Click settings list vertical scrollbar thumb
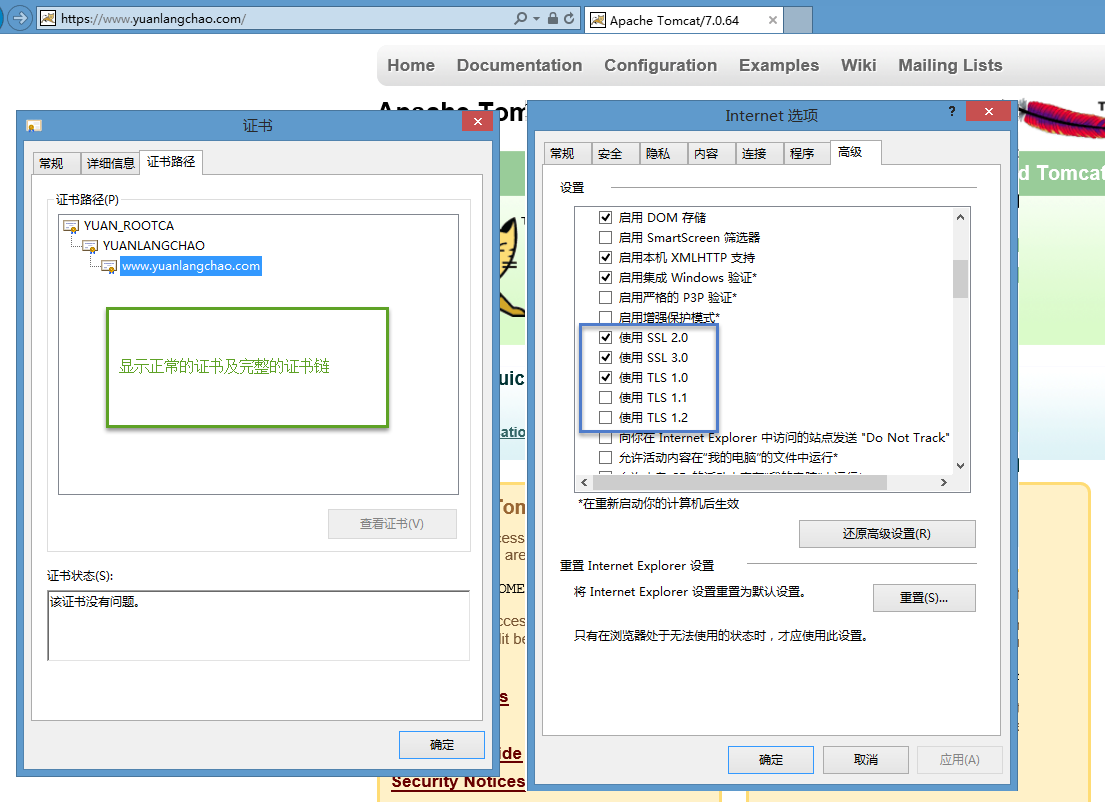Image resolution: width=1105 pixels, height=802 pixels. click(960, 279)
